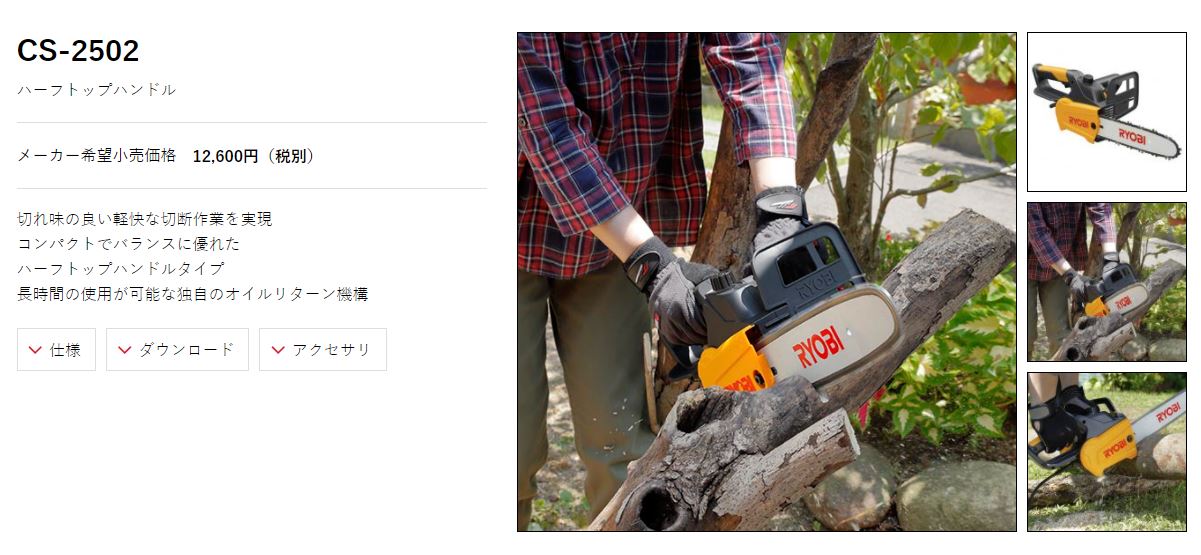Select the thumbnail of man cutting log

(x=1107, y=282)
